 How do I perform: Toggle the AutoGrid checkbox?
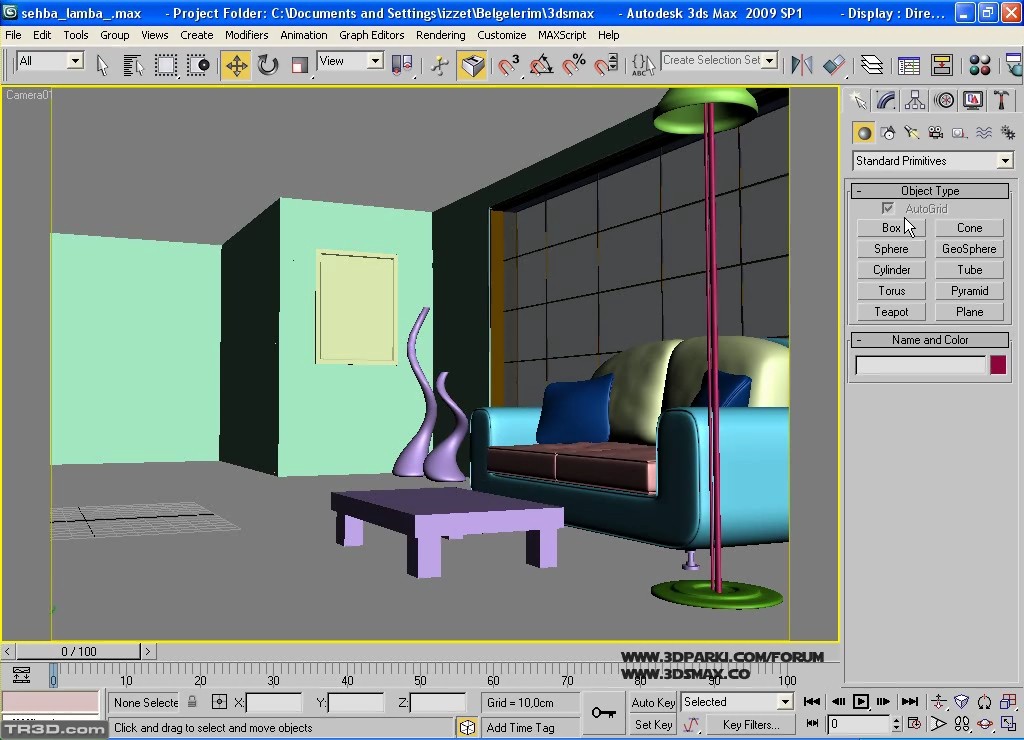pyautogui.click(x=888, y=209)
